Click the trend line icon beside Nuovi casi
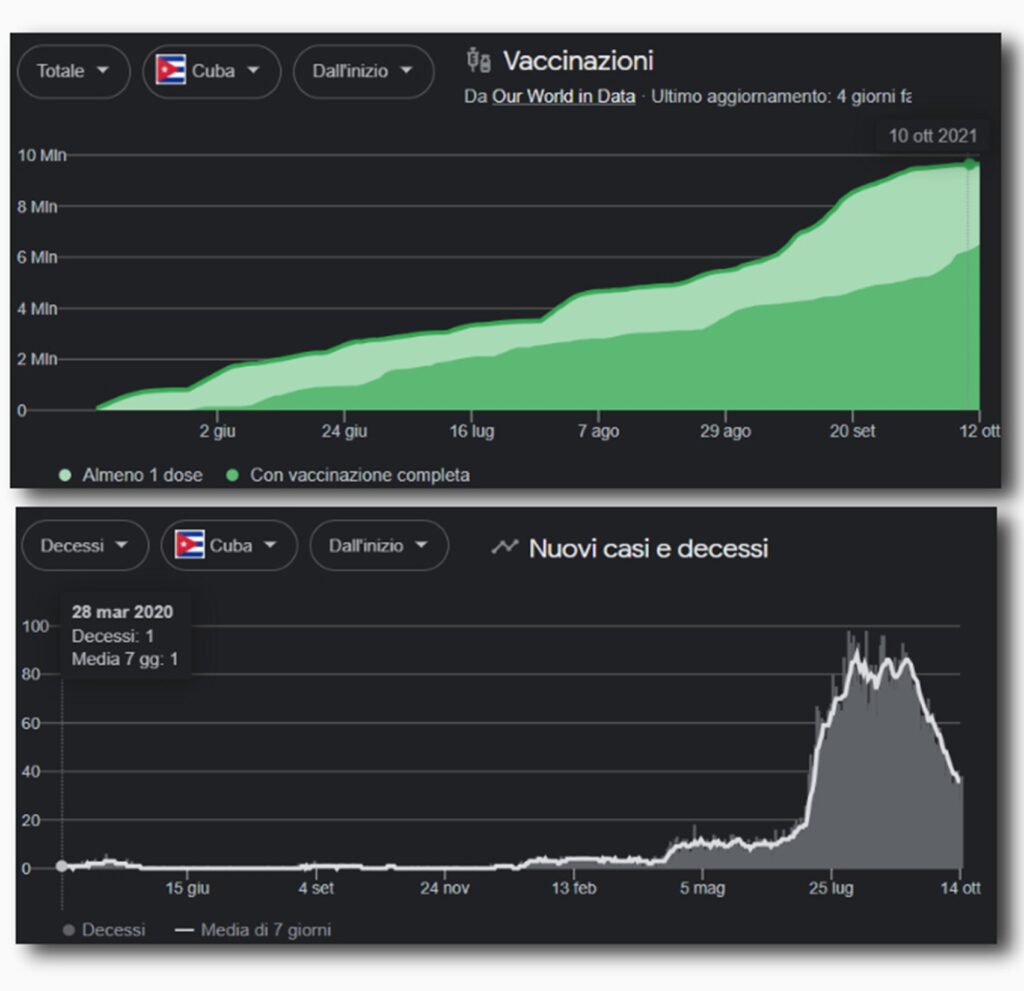This screenshot has width=1024, height=991. [505, 547]
